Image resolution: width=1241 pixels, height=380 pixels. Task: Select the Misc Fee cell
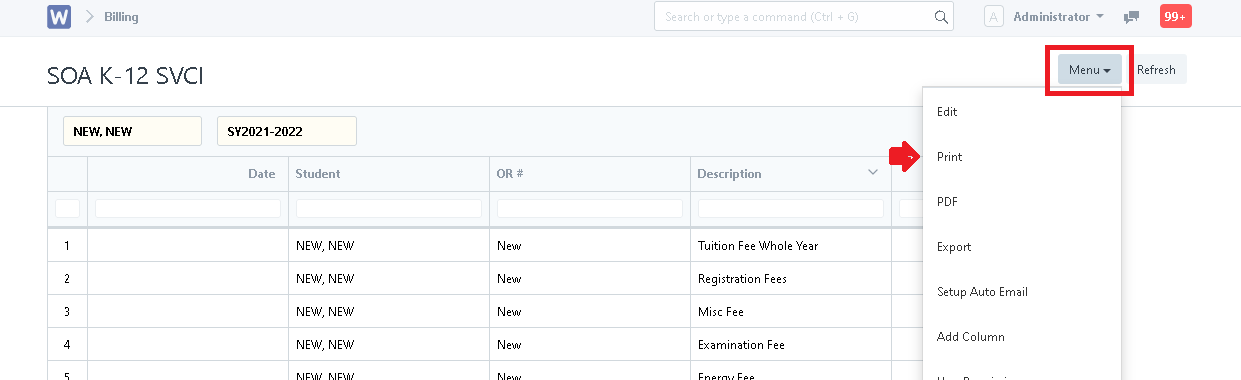[791, 312]
